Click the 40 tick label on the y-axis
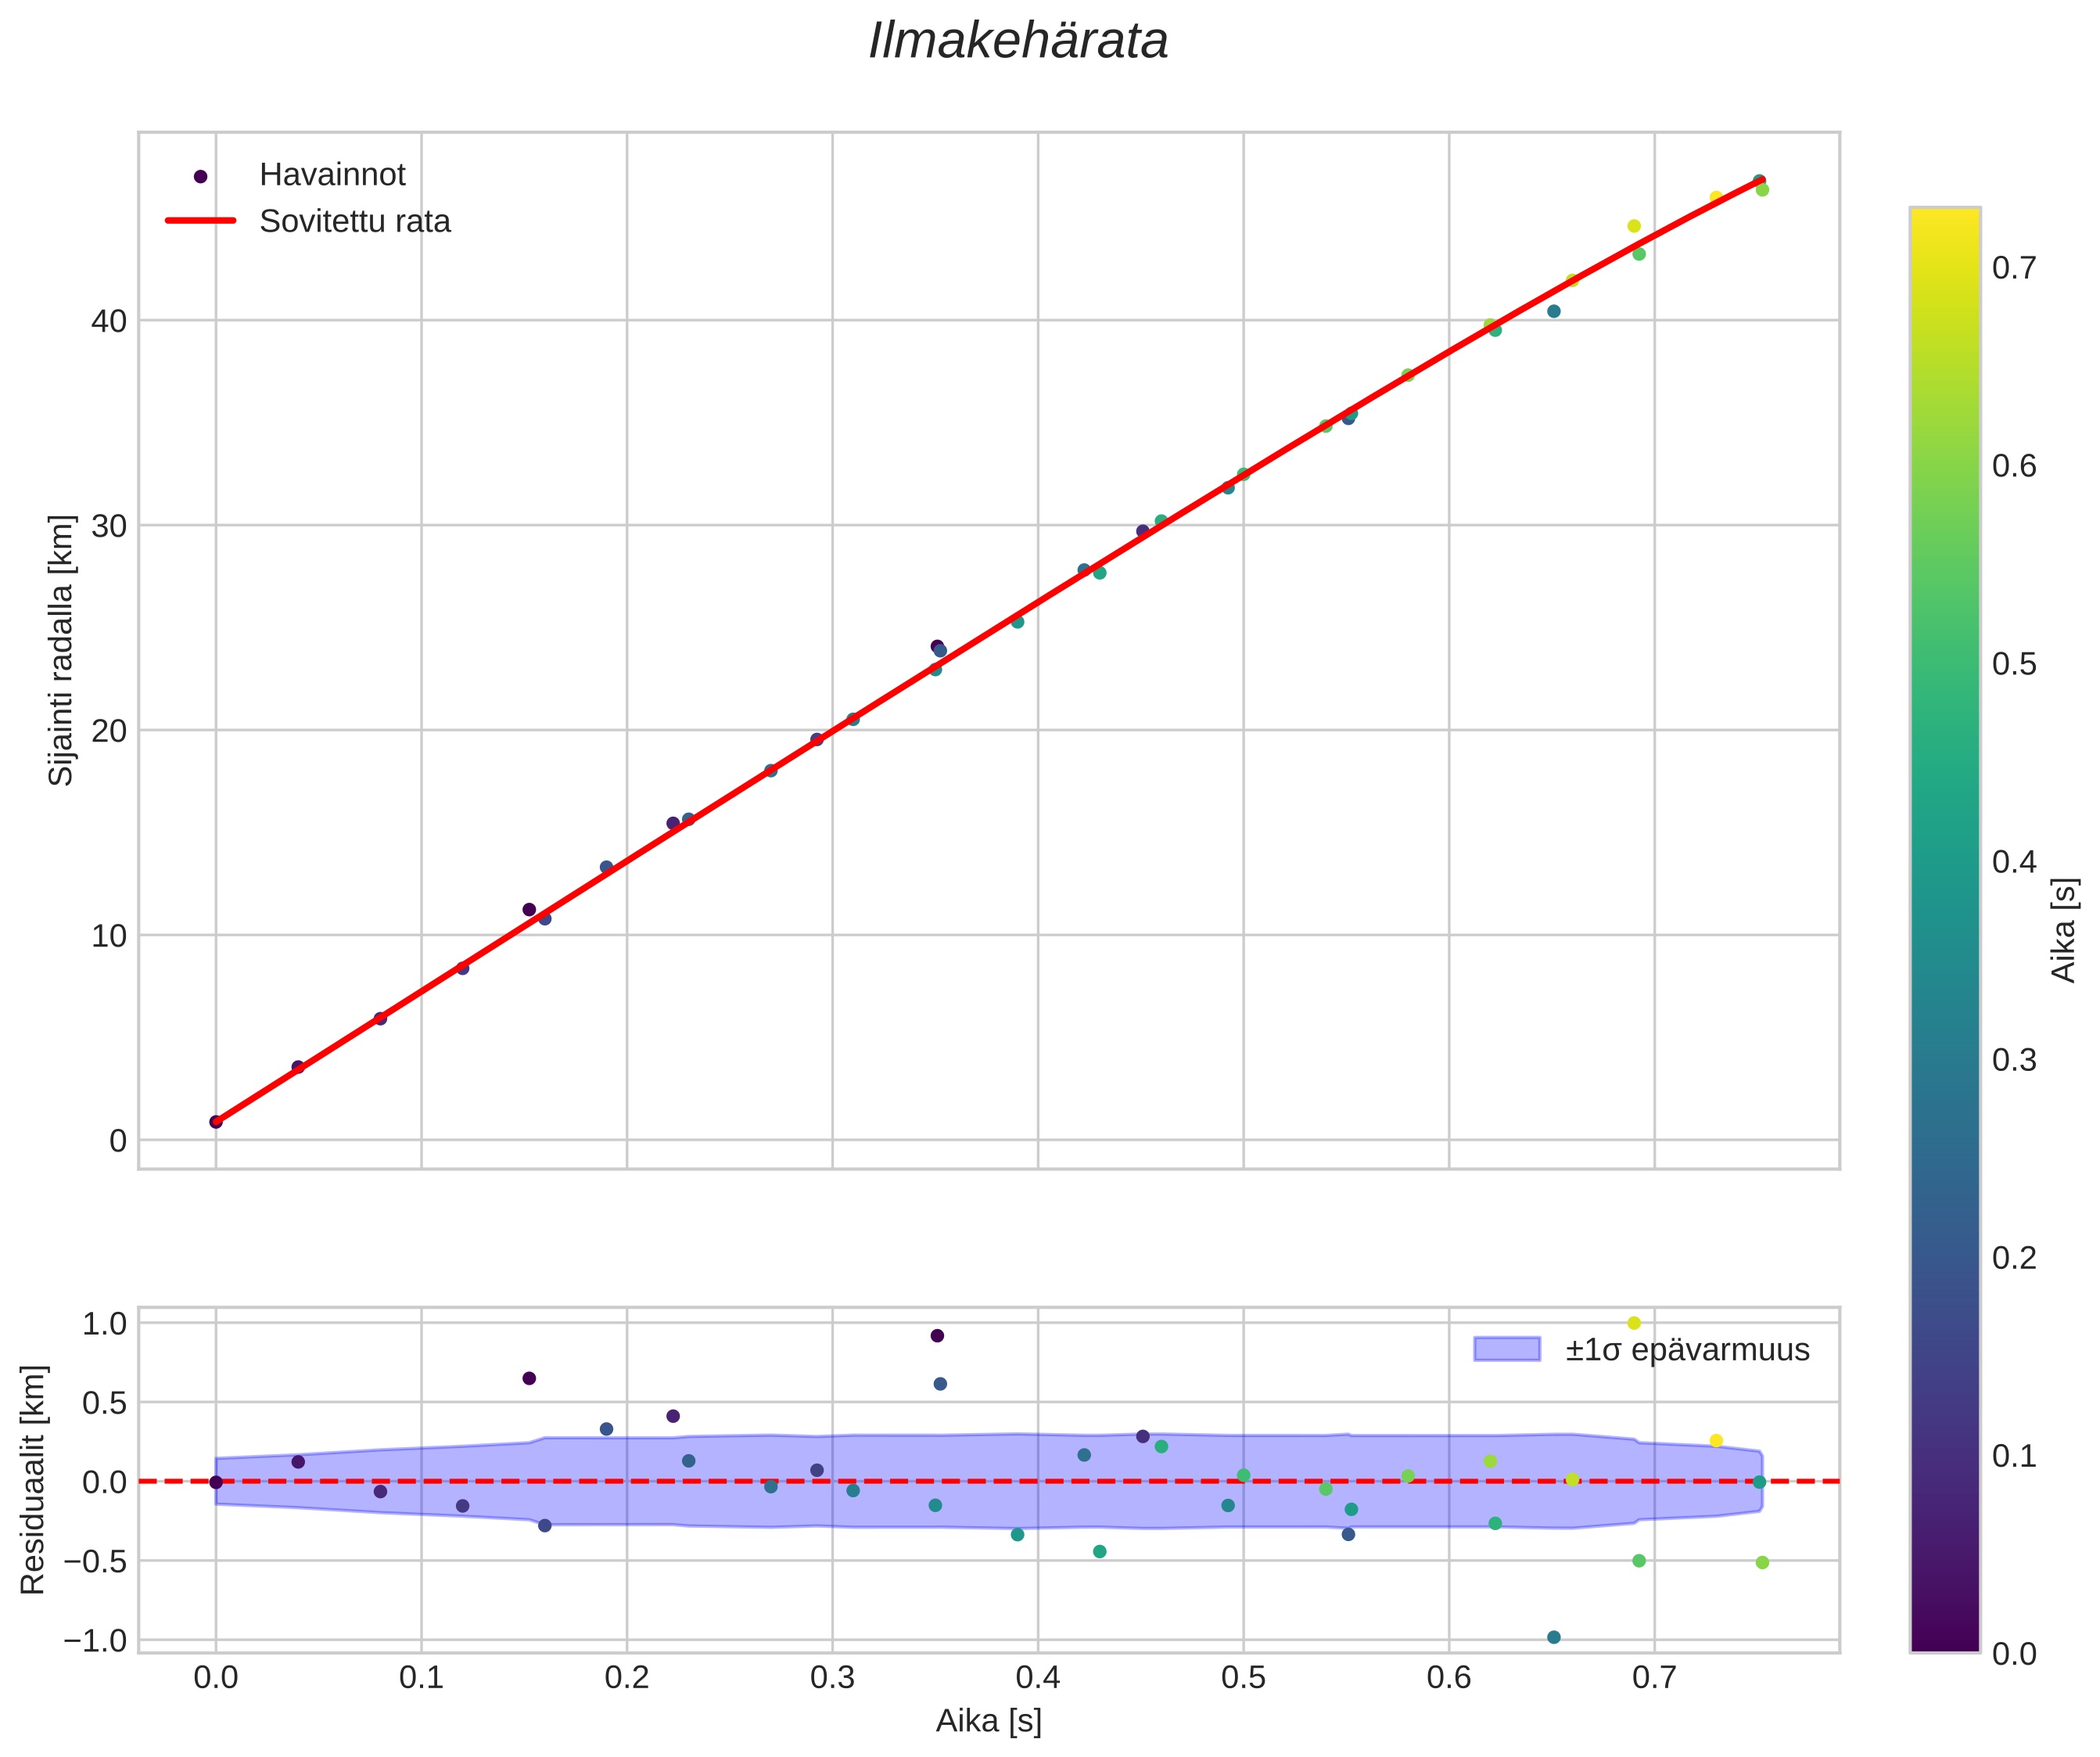 109,321
